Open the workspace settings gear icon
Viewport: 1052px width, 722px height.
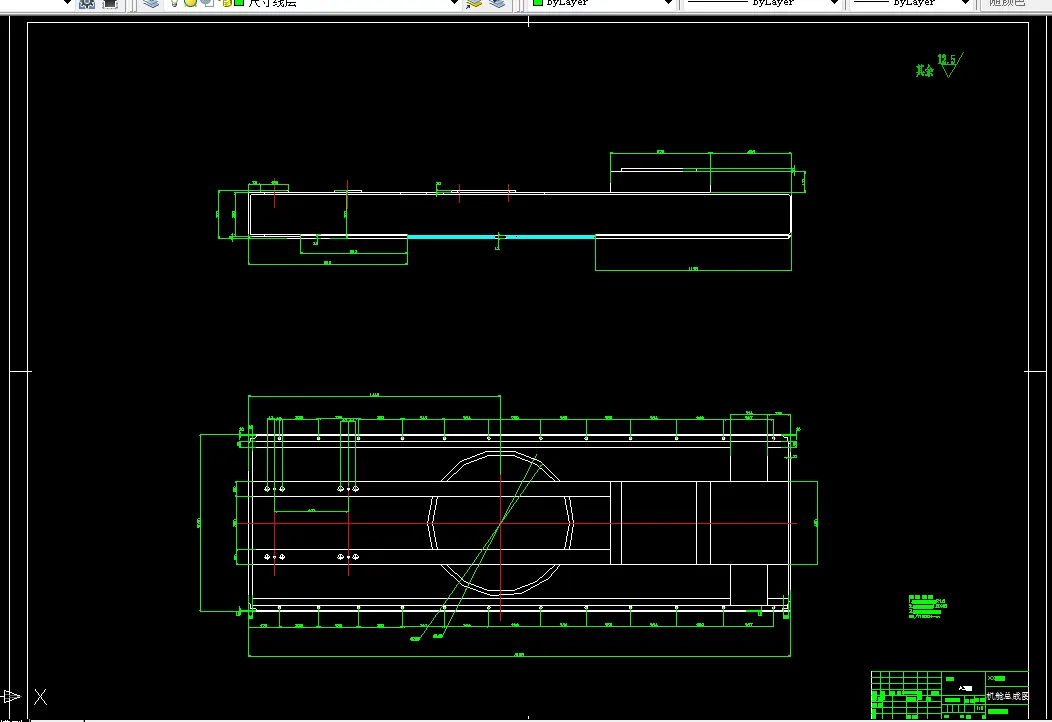[x=87, y=3]
